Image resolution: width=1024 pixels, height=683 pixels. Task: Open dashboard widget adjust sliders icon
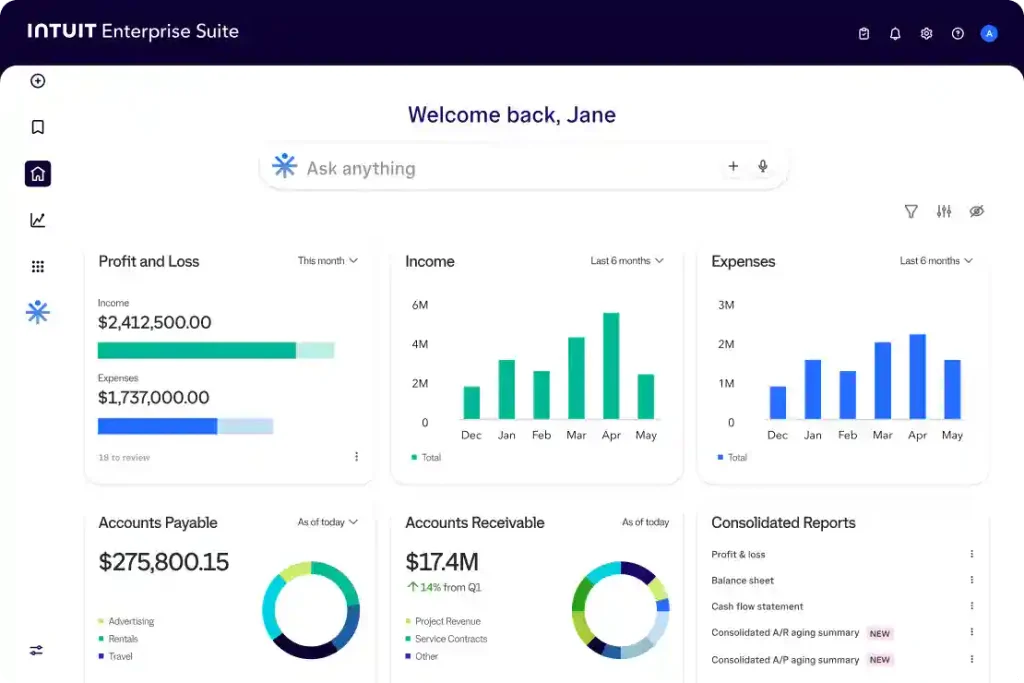point(944,211)
